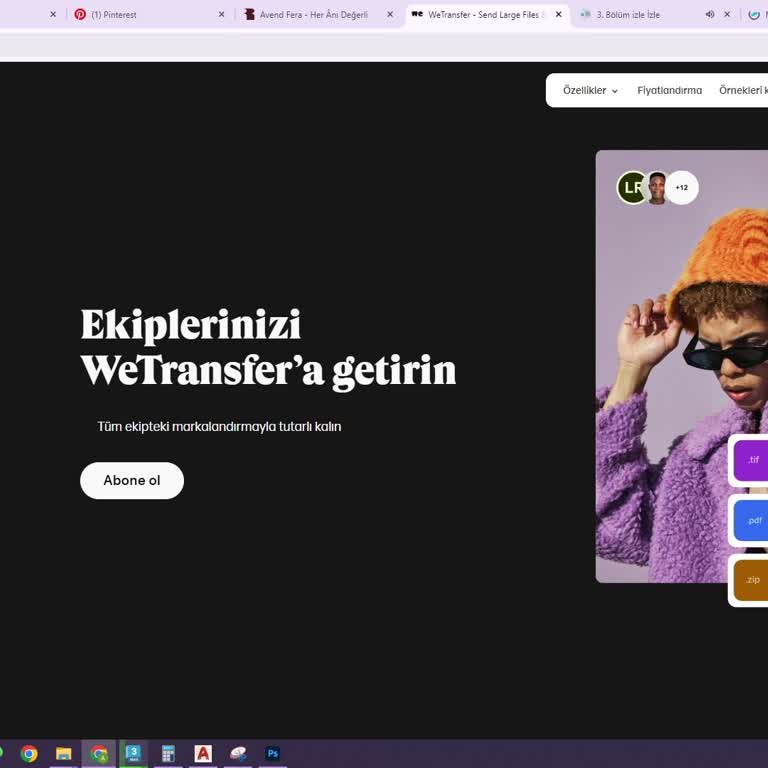Open the Örnekleri menu item
The height and width of the screenshot is (768, 768).
[x=743, y=90]
